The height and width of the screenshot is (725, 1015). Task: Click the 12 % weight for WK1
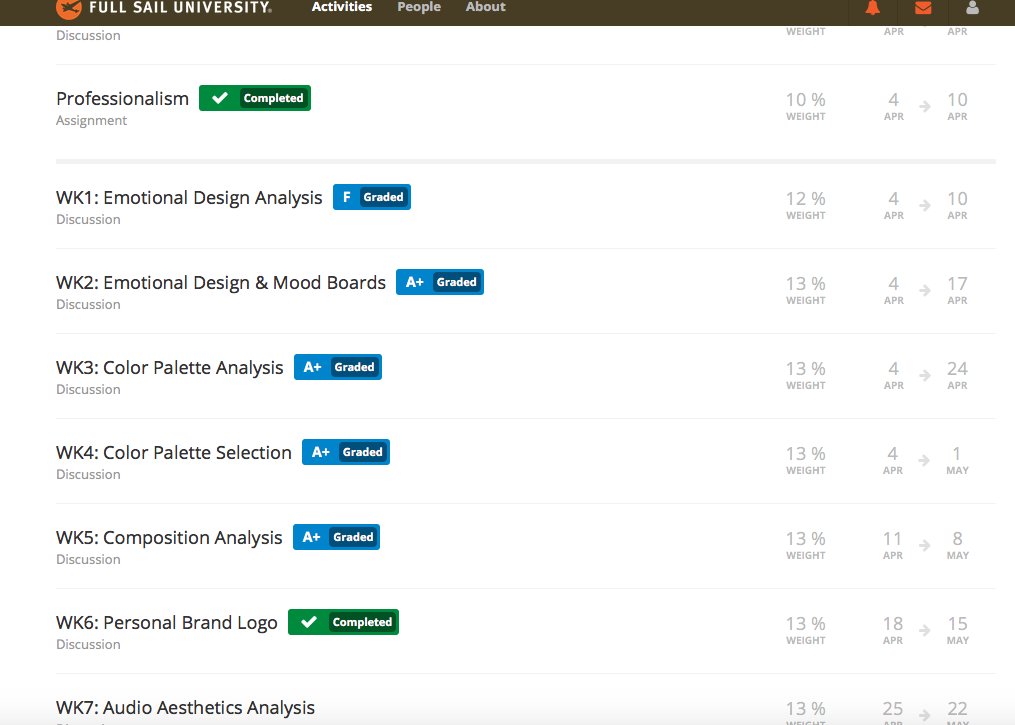pyautogui.click(x=805, y=205)
